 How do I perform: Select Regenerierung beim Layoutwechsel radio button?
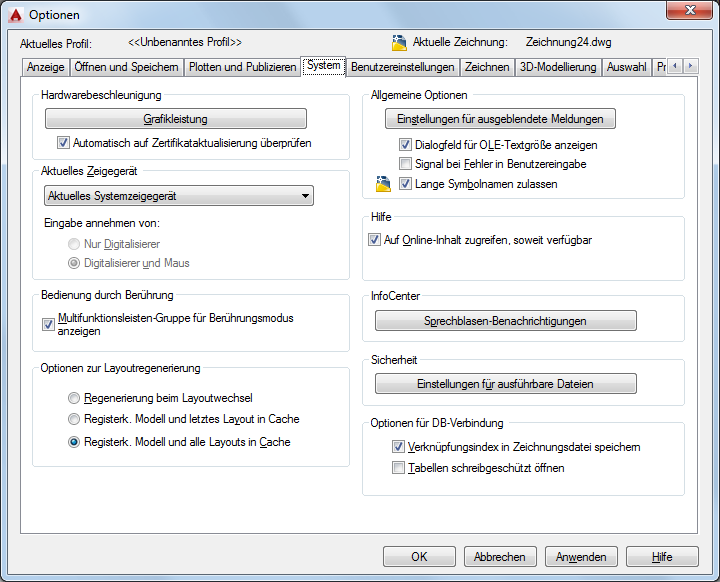pos(73,398)
